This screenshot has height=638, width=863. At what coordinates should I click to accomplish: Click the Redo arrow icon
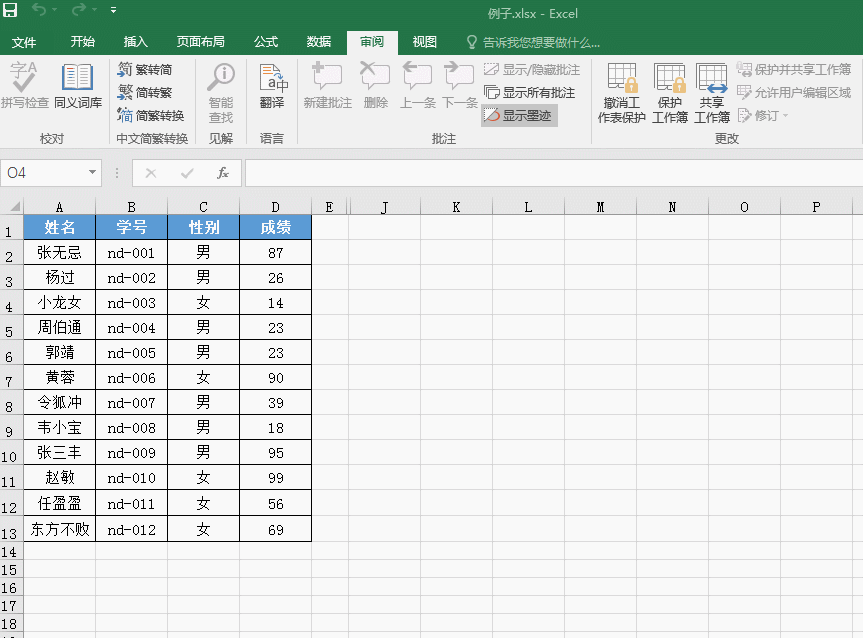(79, 9)
